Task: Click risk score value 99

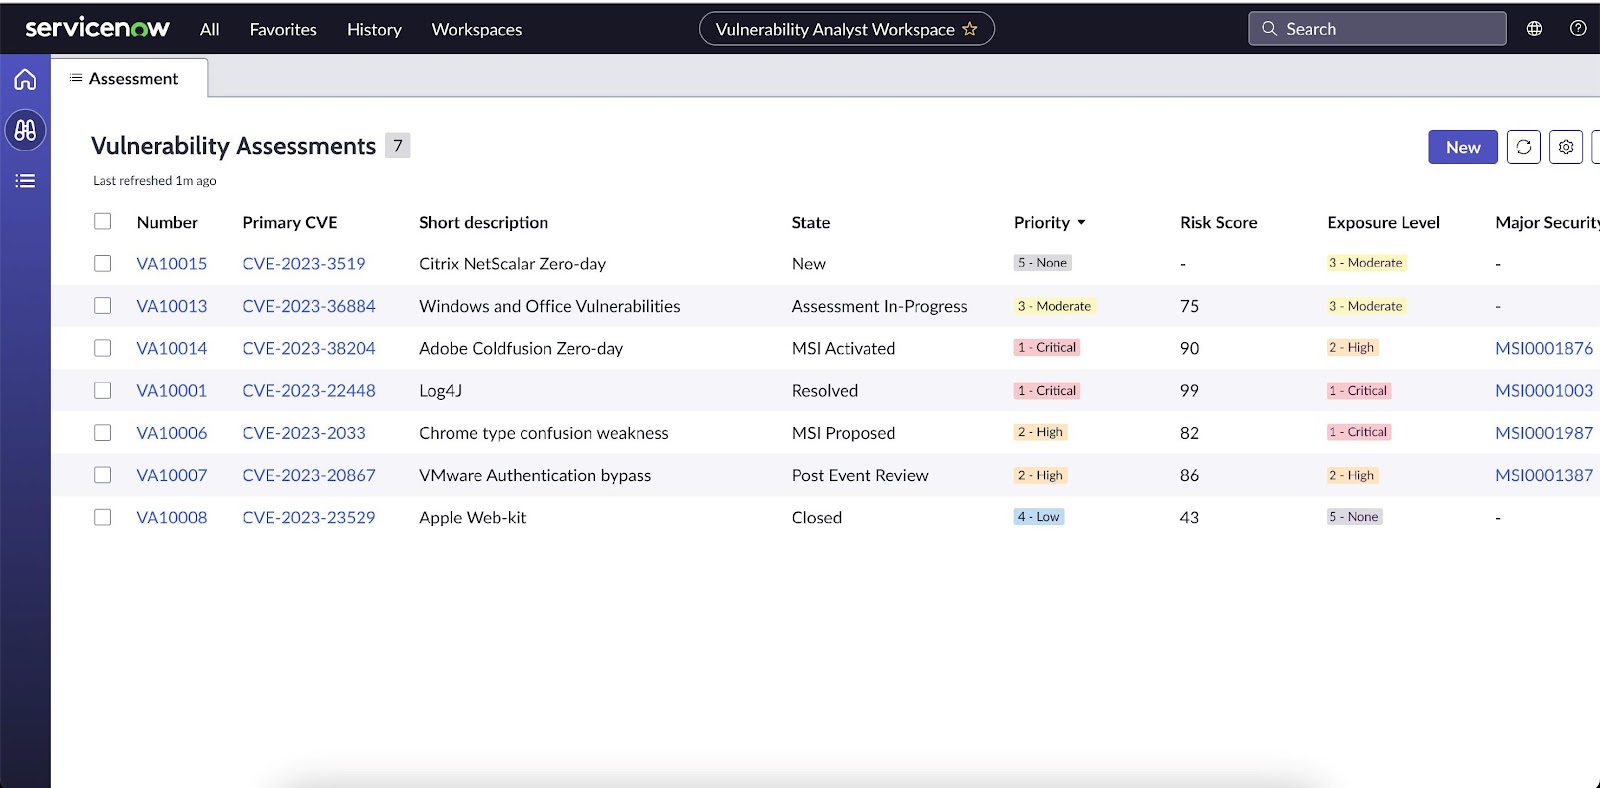Action: [x=1189, y=391]
